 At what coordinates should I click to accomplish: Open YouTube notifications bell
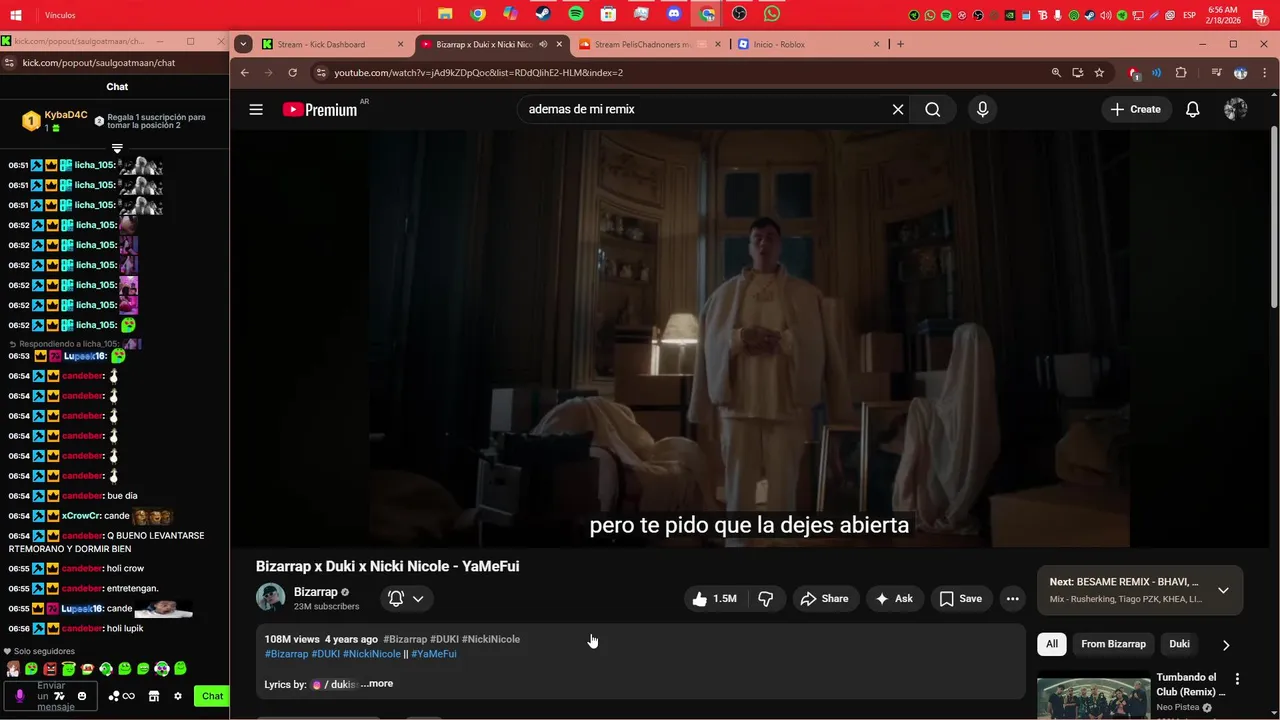point(1192,110)
